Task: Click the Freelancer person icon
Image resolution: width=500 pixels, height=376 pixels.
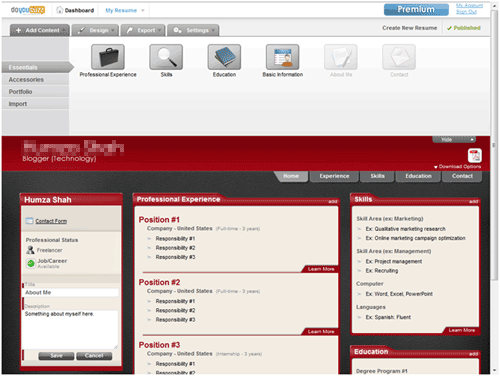Action: 30,250
